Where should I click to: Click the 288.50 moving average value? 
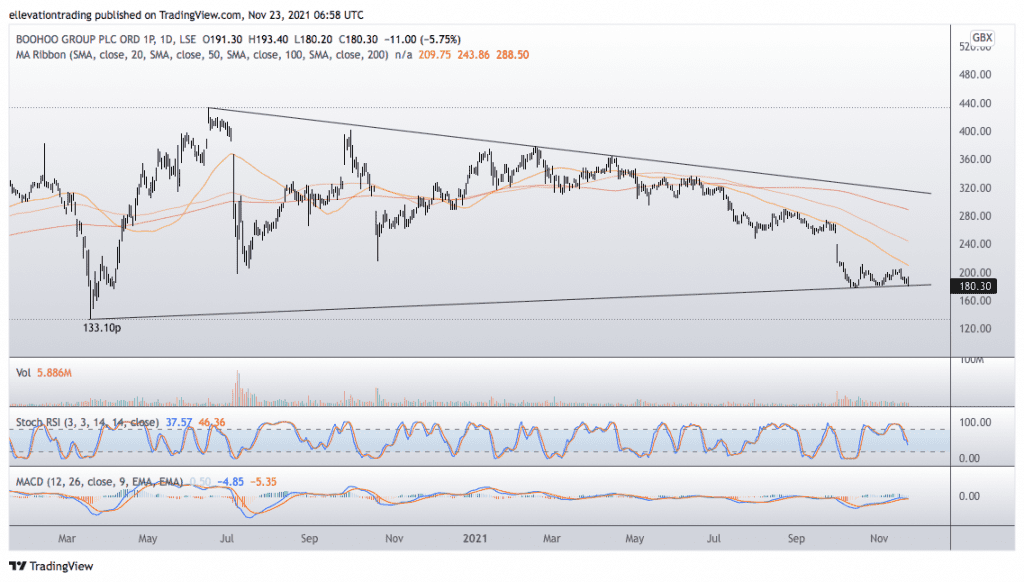(513, 55)
